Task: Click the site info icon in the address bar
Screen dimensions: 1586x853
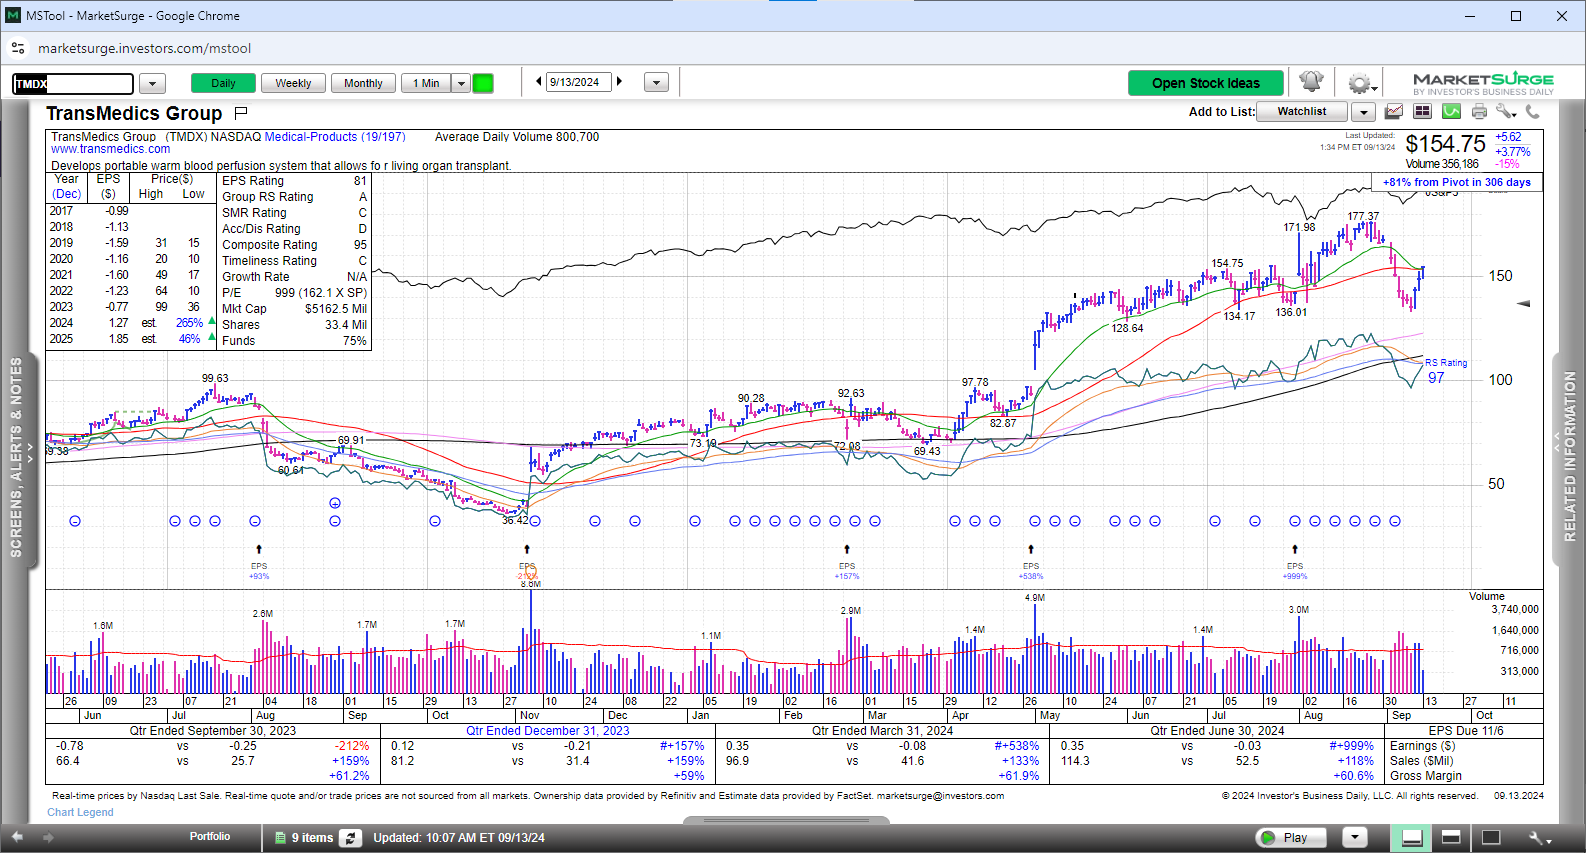Action: coord(18,48)
